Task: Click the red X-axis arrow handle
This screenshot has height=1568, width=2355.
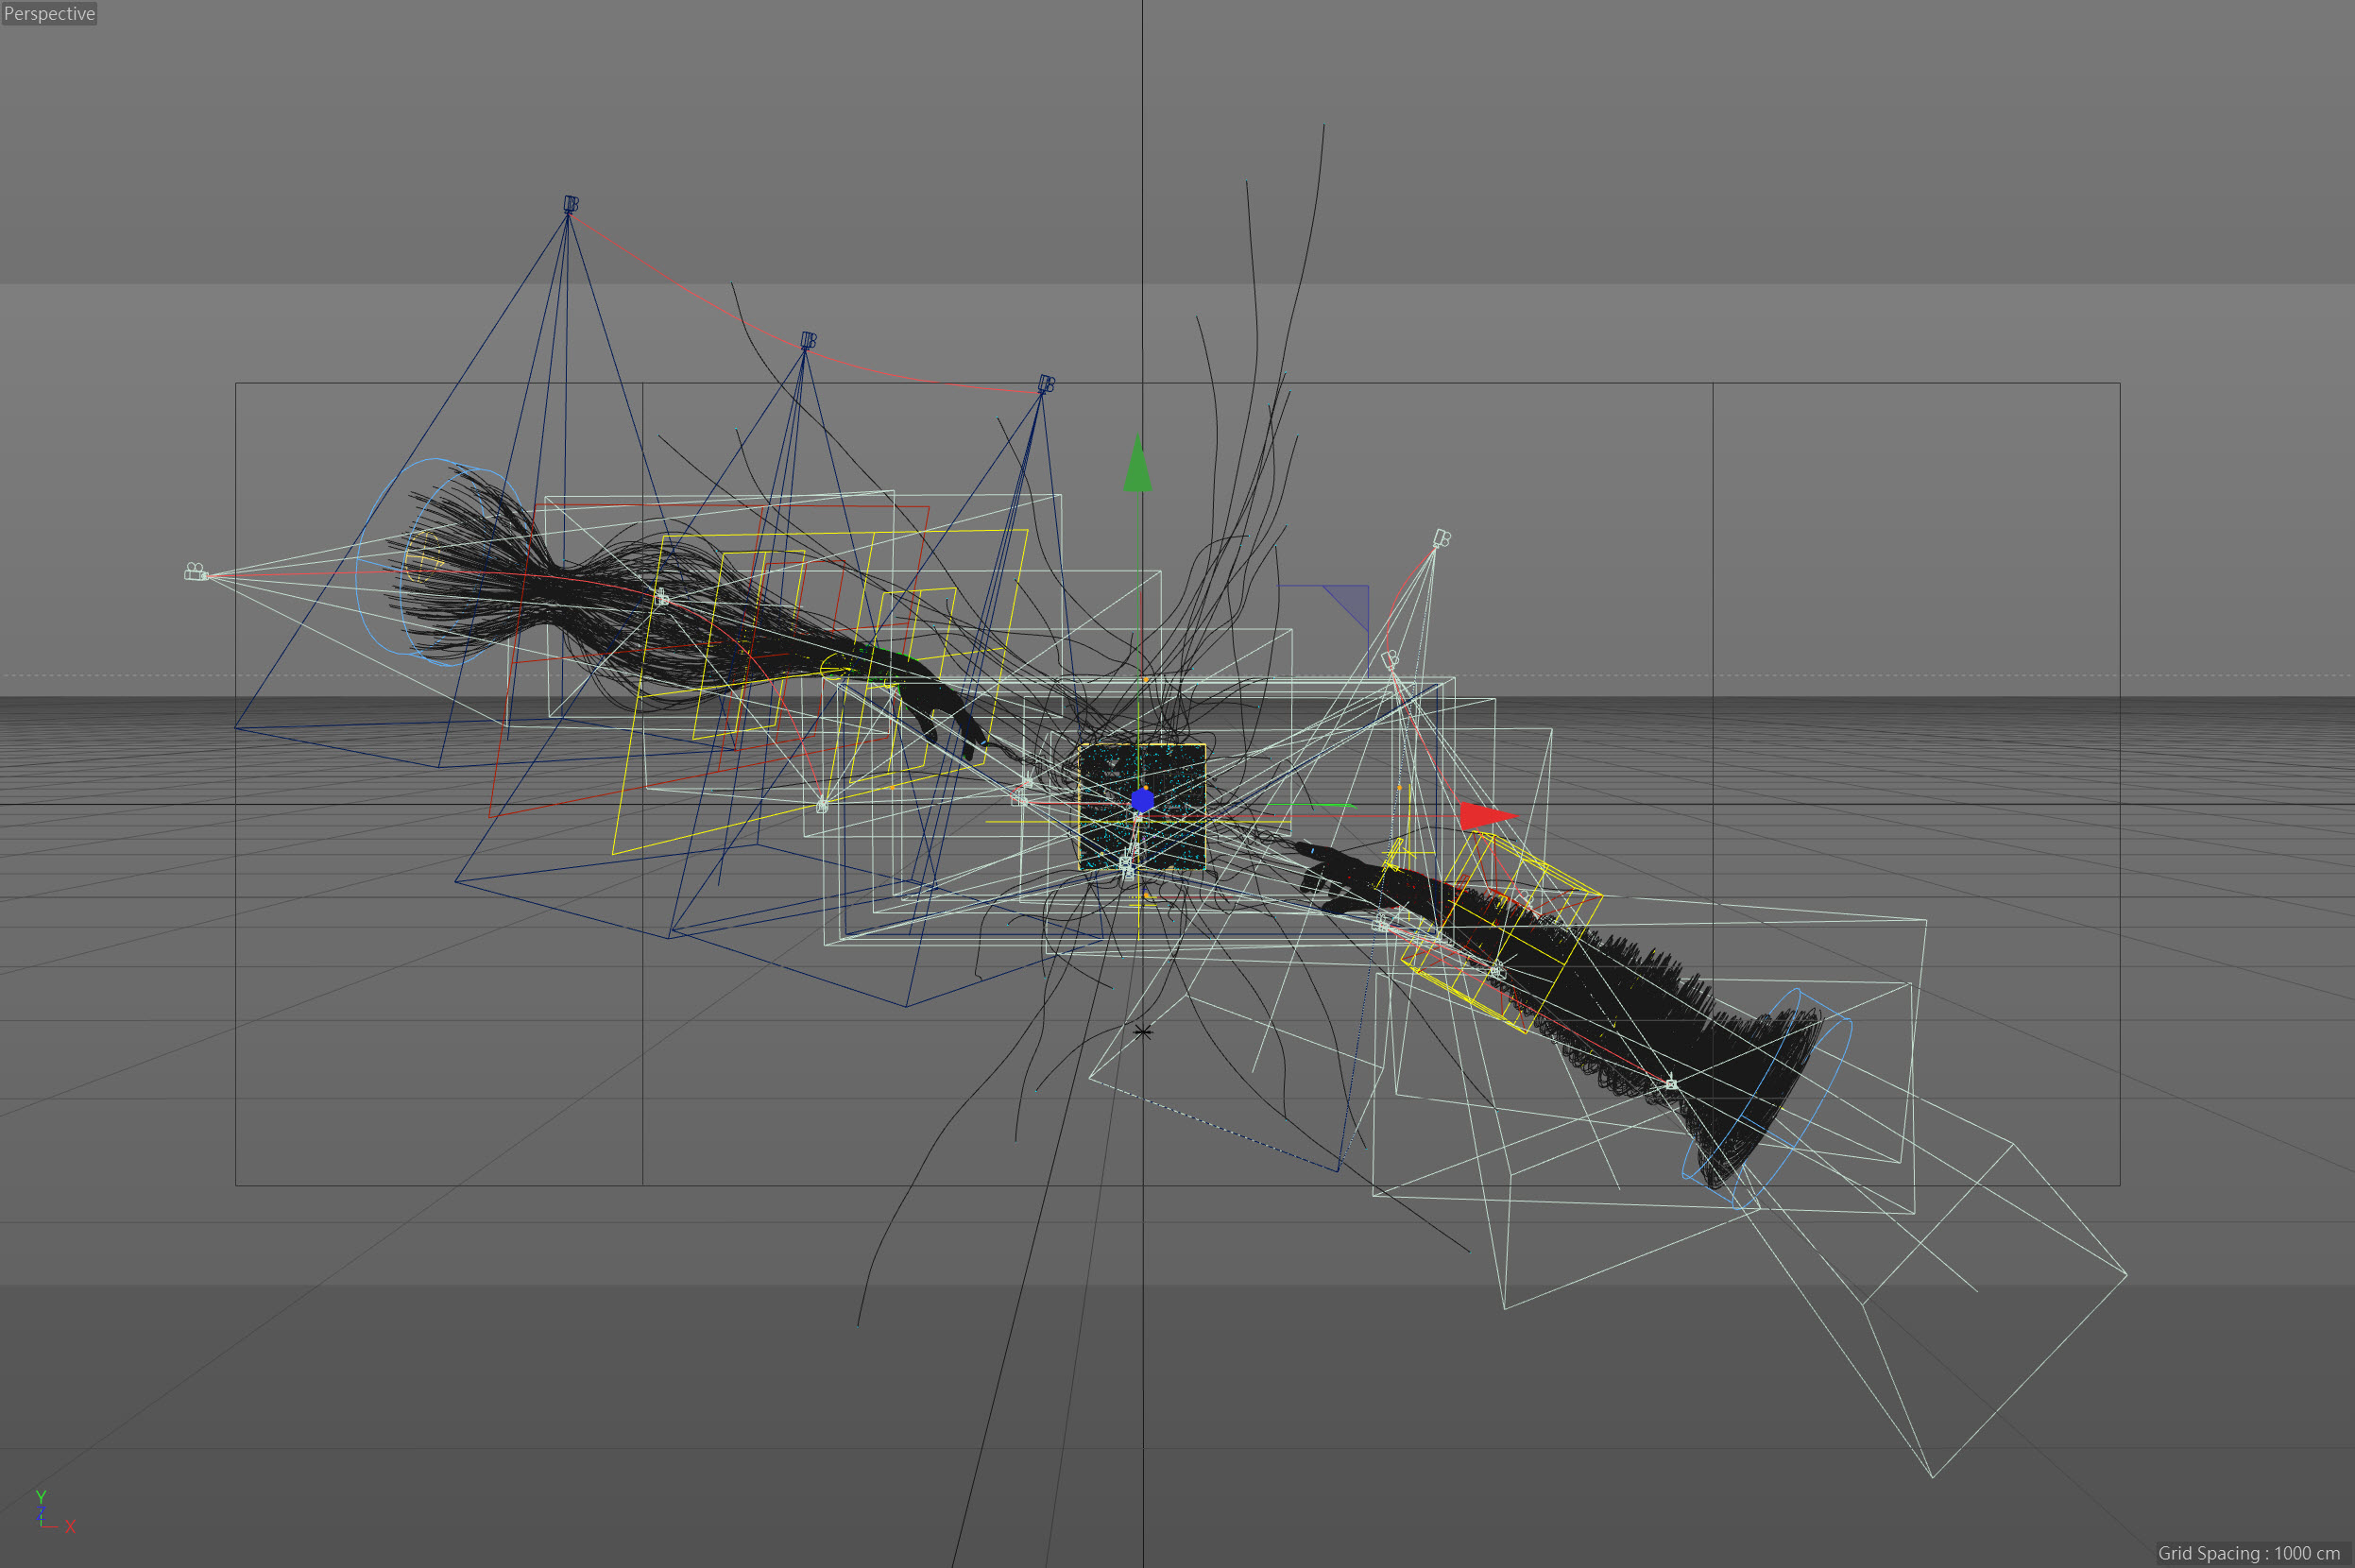Action: 1483,815
